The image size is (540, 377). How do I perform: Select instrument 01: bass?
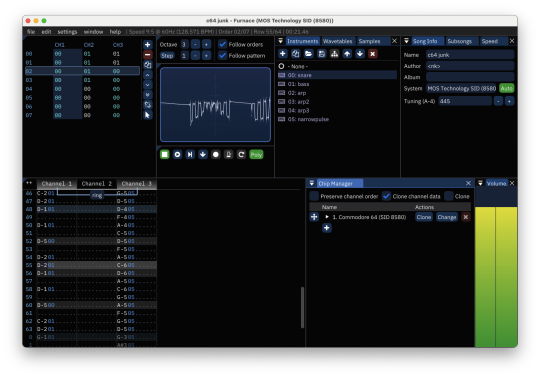click(x=337, y=84)
